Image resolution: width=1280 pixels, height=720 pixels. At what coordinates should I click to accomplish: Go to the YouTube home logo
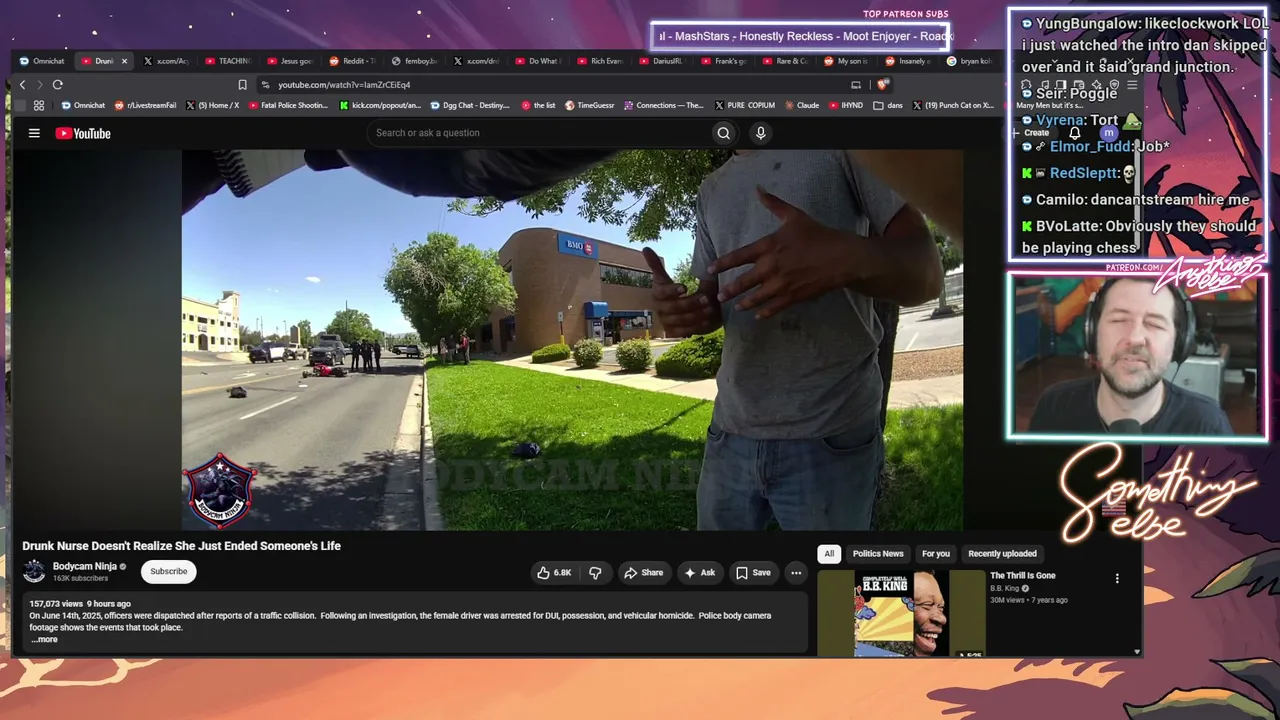point(83,133)
